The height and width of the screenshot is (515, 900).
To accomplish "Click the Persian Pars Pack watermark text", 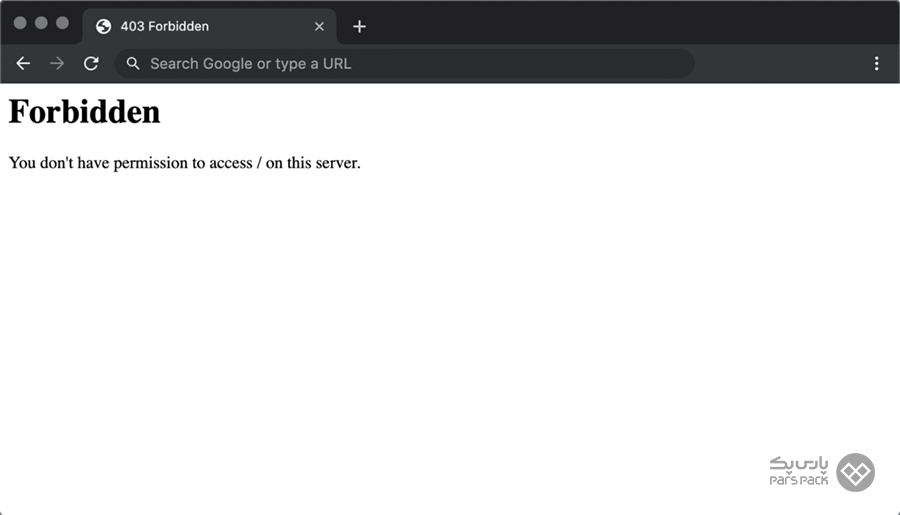I will click(799, 463).
